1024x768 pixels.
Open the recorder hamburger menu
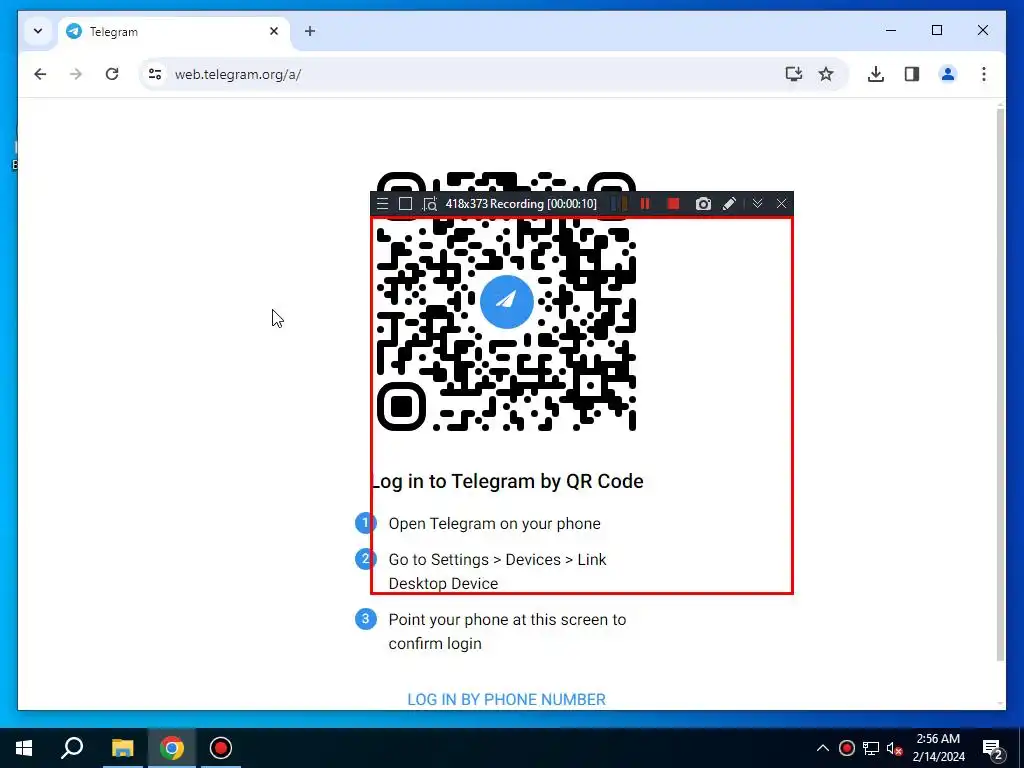coord(383,204)
